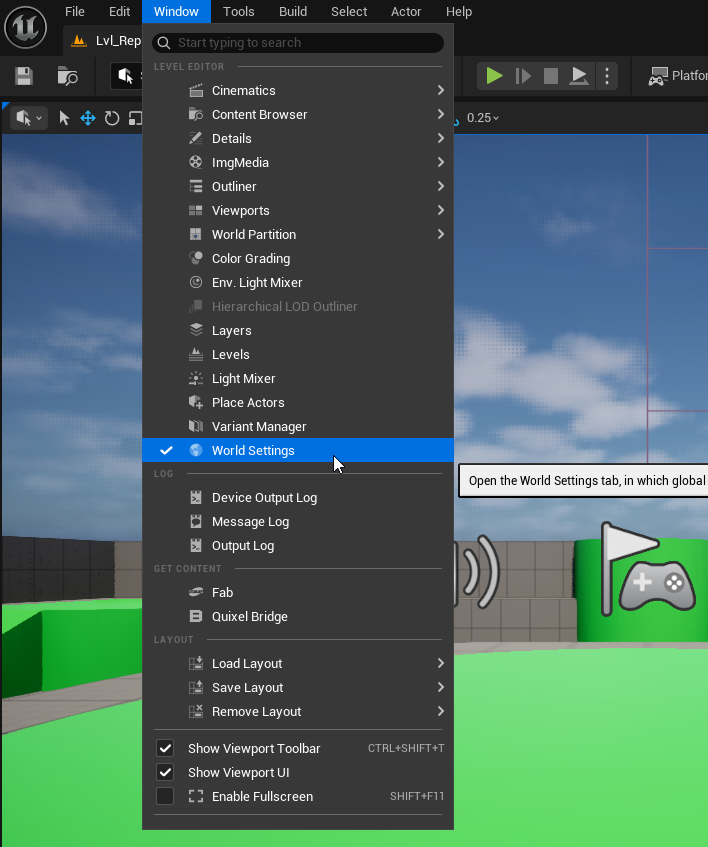Open the File menu

coord(75,11)
